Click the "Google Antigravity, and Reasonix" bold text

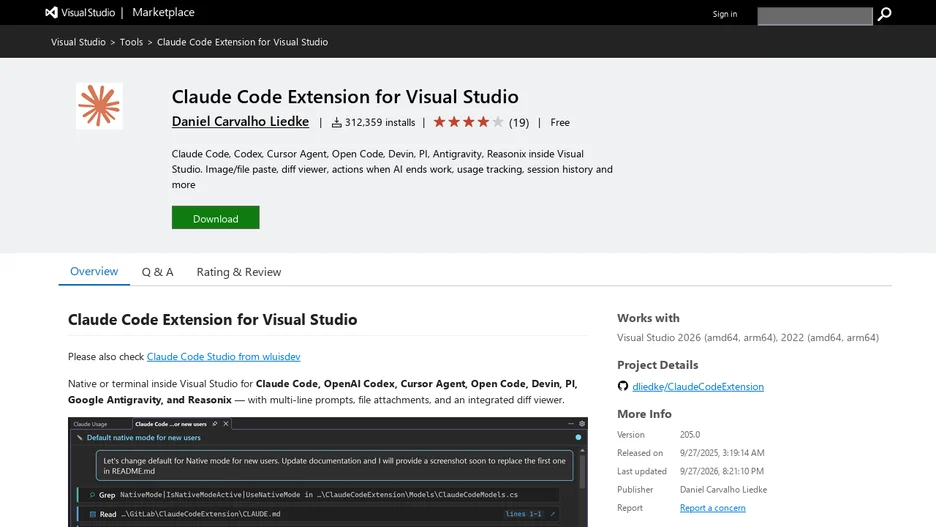click(150, 400)
